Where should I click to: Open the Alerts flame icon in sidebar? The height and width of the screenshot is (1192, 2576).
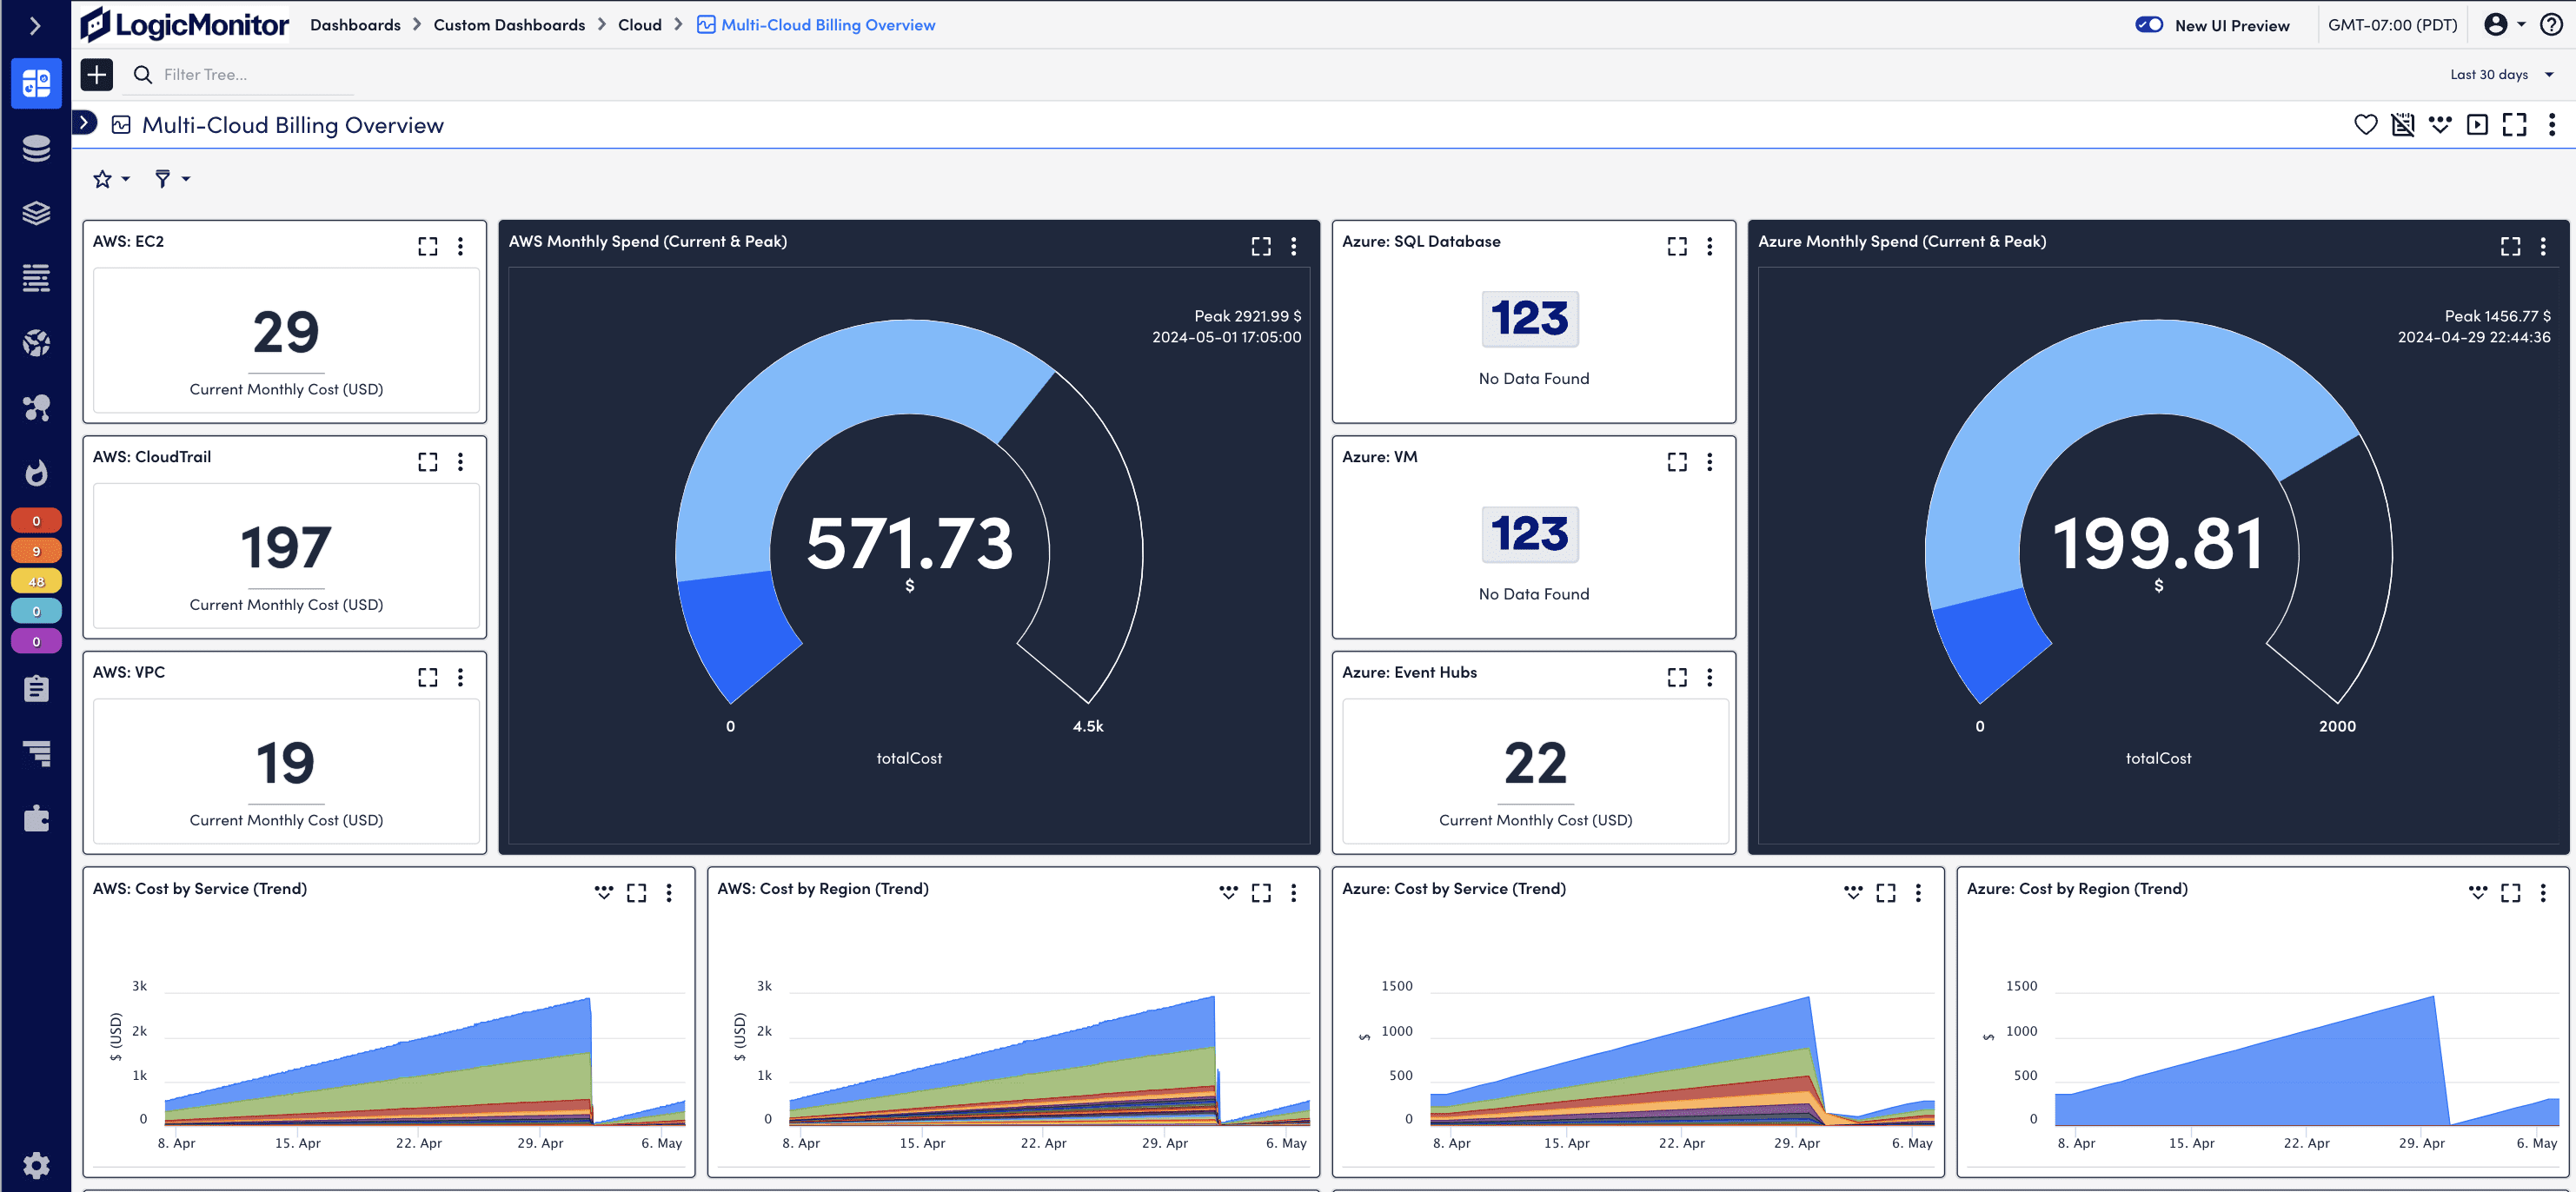(36, 472)
